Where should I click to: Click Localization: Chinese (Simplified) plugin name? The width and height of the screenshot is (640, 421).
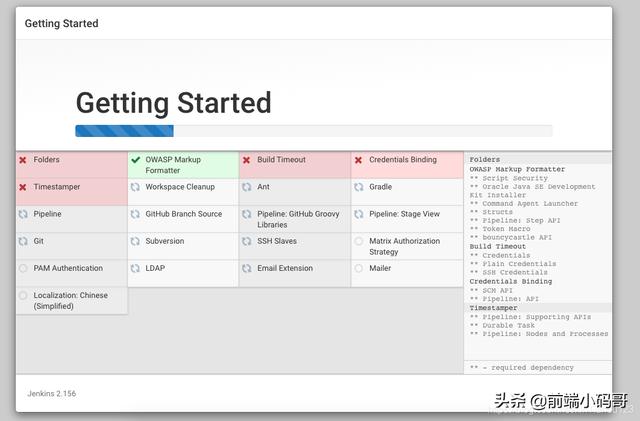click(71, 301)
